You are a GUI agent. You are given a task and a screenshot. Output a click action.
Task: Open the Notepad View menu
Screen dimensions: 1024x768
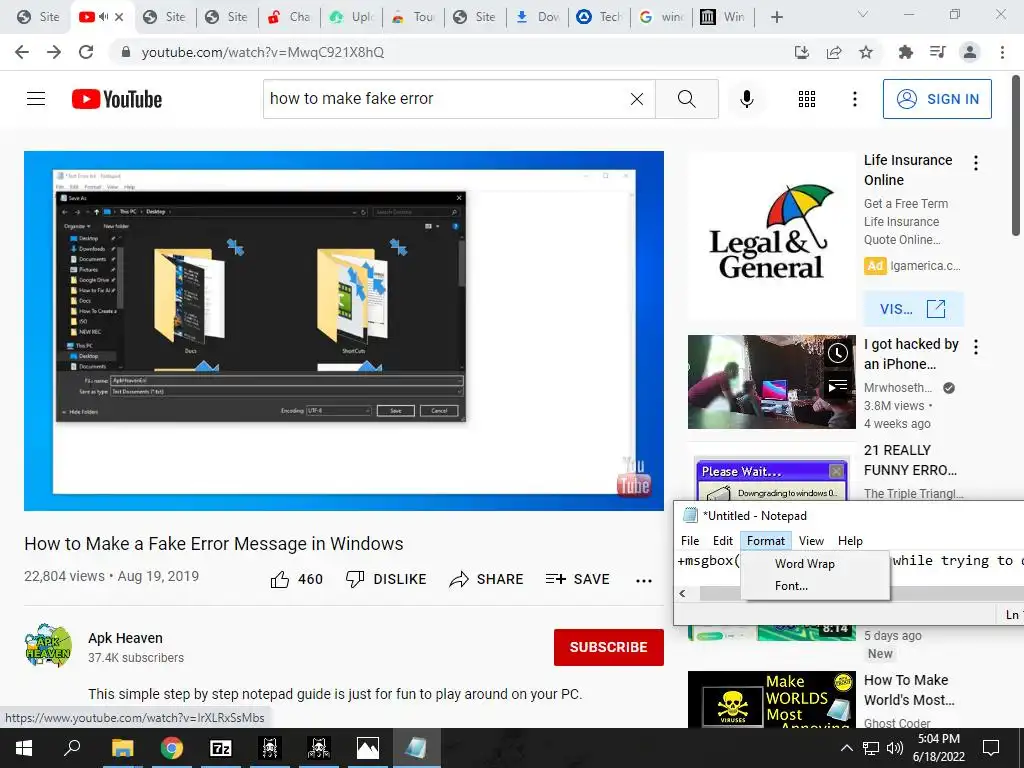[811, 541]
